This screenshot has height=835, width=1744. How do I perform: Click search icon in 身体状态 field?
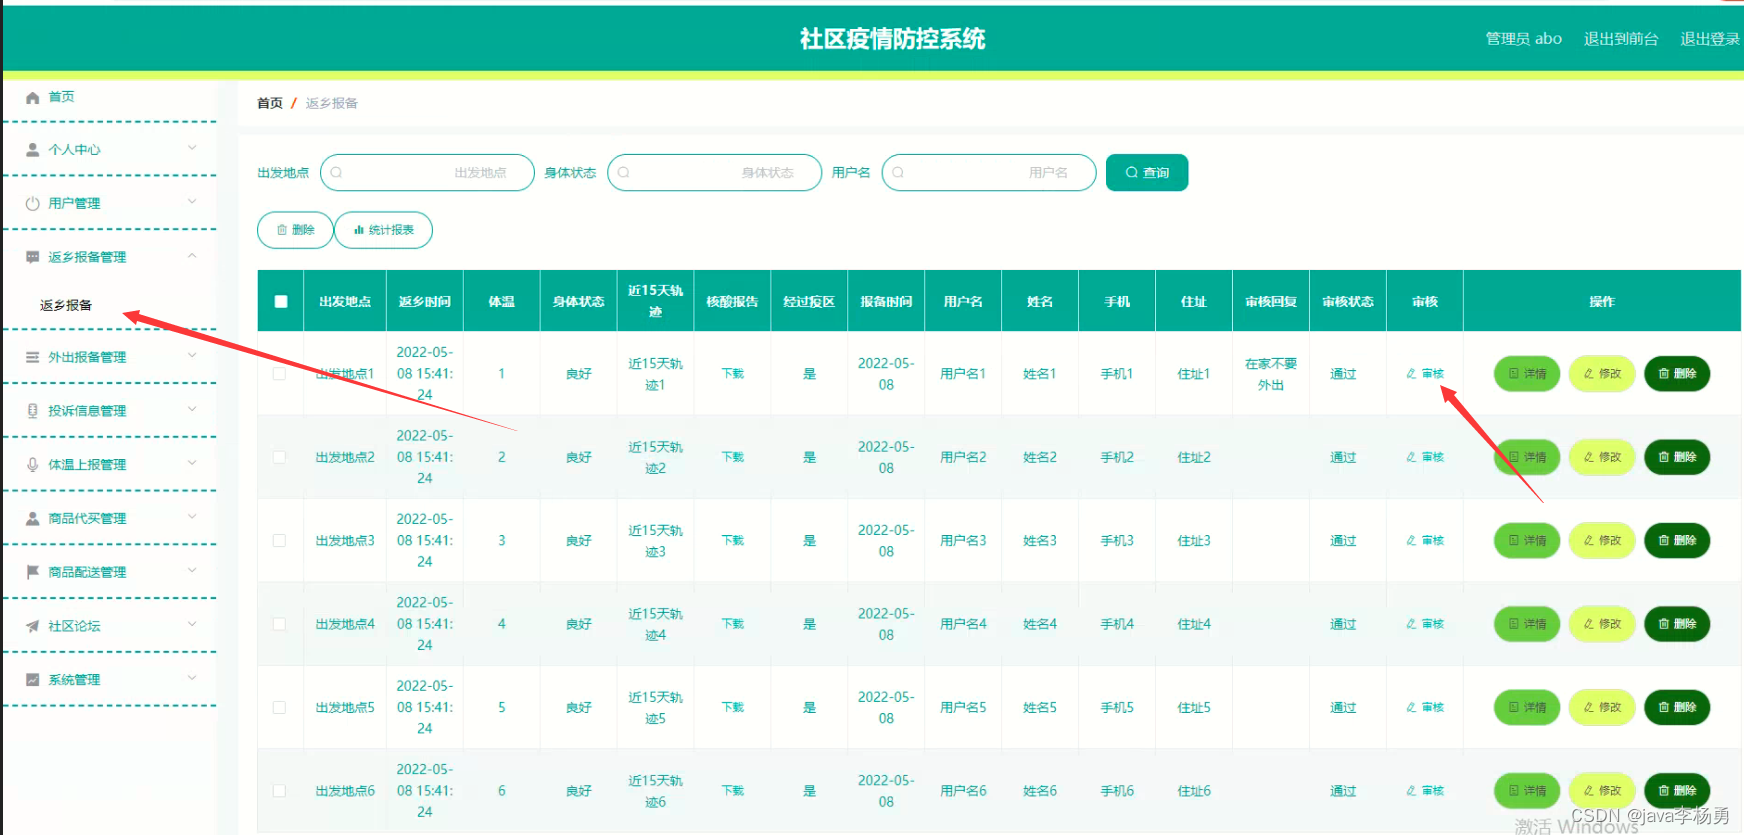coord(624,173)
